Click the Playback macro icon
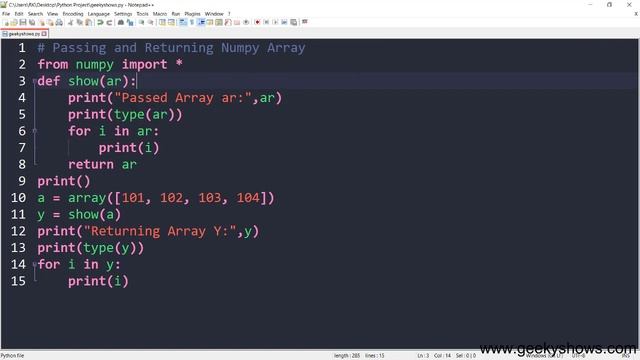640x360 pixels. 275,22
